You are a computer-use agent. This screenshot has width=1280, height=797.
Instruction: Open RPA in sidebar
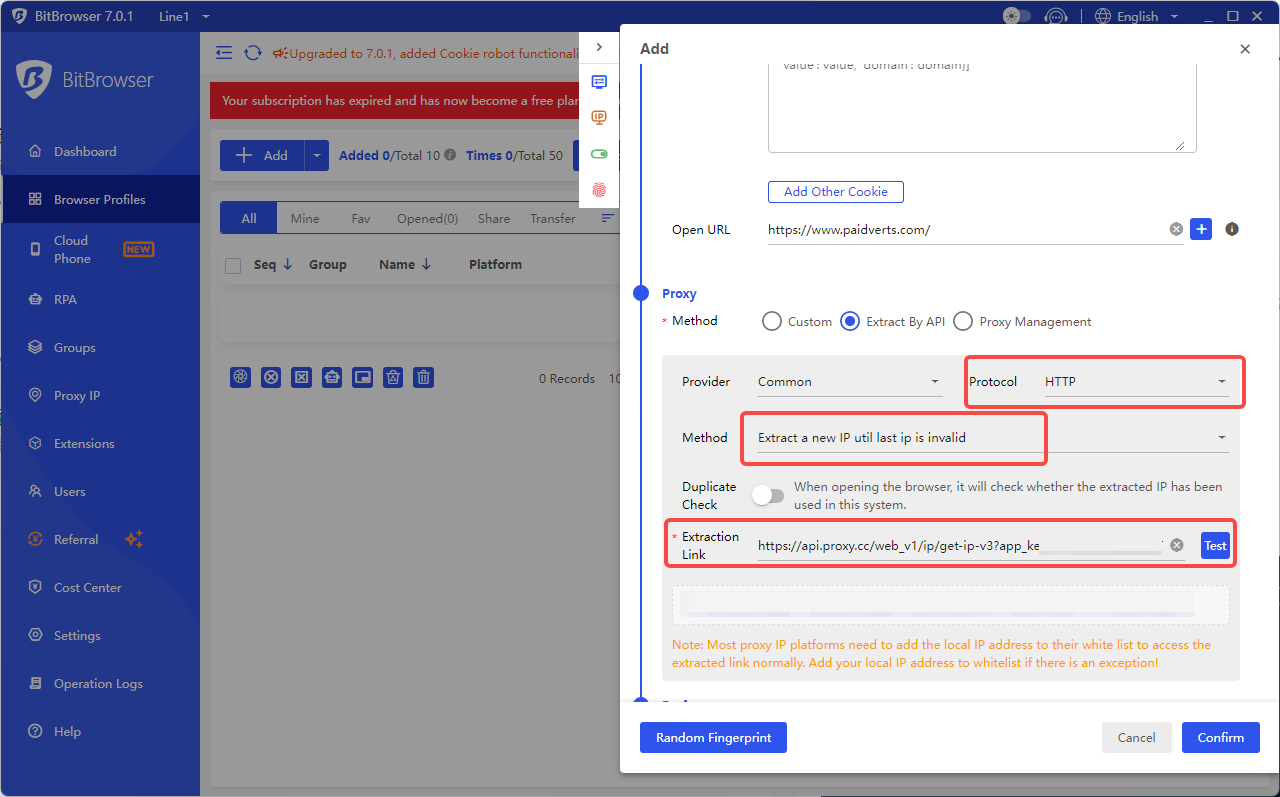pos(100,299)
